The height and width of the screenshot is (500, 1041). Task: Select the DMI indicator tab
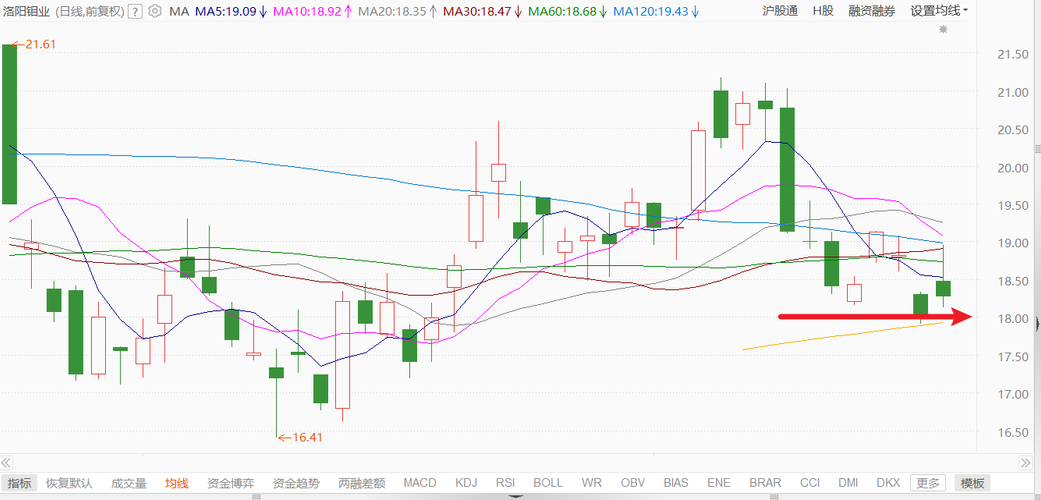[x=848, y=483]
